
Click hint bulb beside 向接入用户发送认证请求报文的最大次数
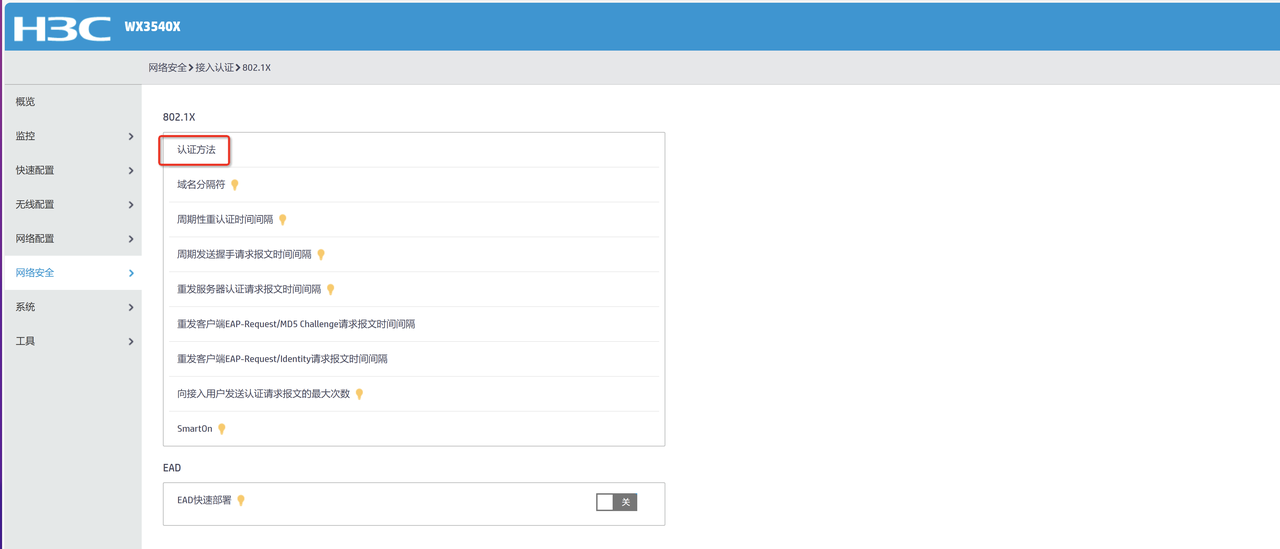(x=359, y=394)
